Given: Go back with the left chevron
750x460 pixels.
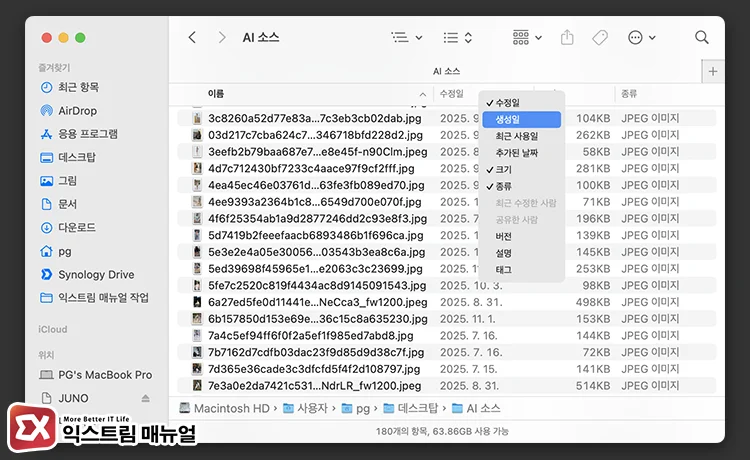Looking at the screenshot, I should click(x=193, y=38).
